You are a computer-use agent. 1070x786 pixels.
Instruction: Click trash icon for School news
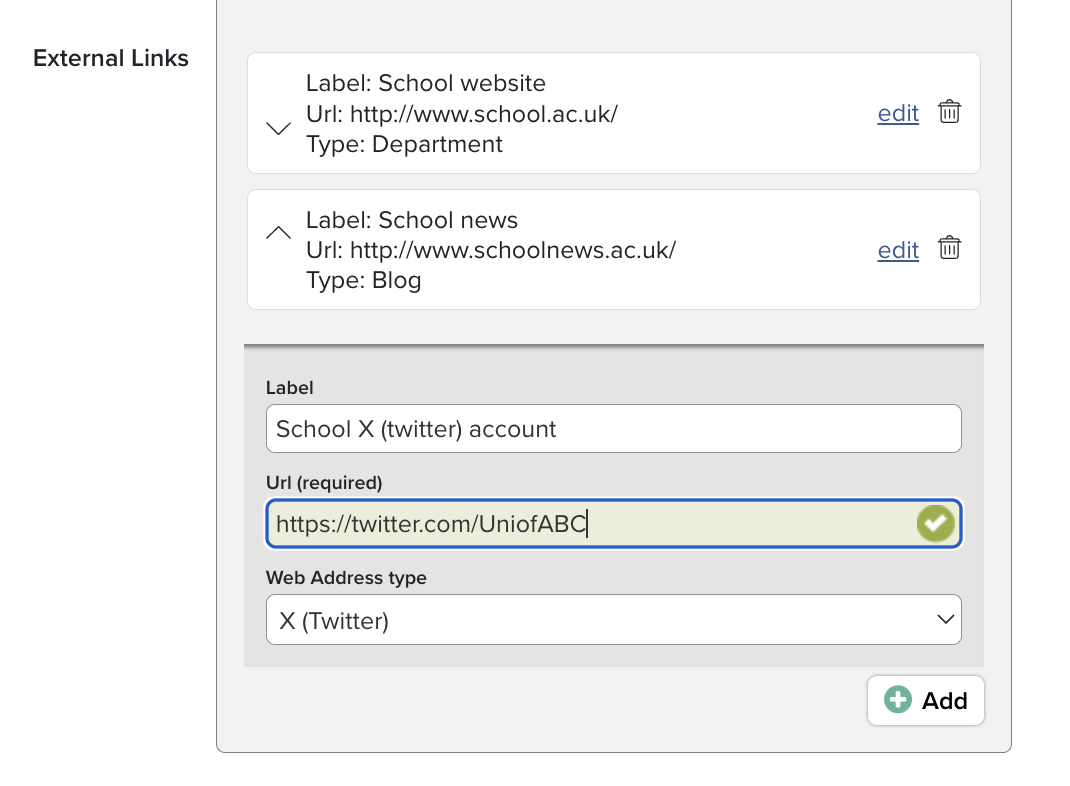click(x=949, y=248)
